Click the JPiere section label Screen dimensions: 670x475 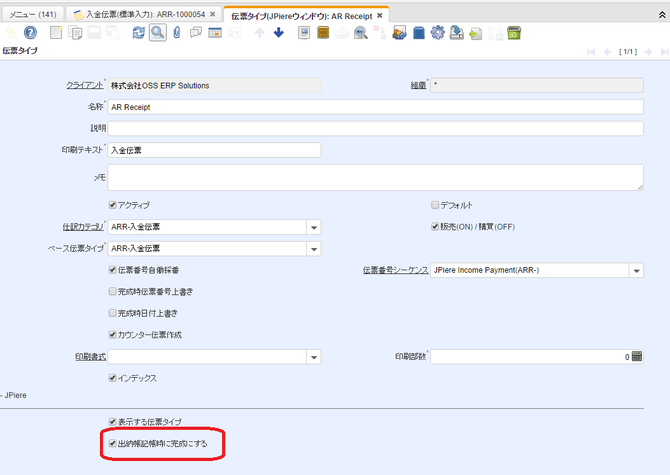tap(16, 396)
